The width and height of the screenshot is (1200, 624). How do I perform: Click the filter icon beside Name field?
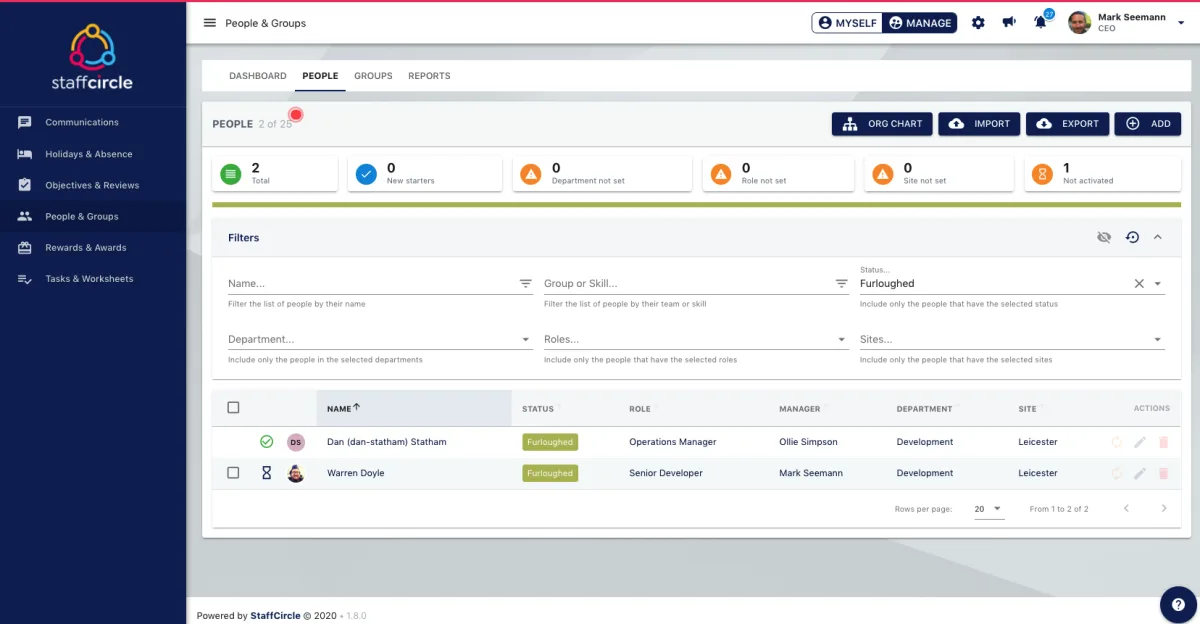point(526,284)
